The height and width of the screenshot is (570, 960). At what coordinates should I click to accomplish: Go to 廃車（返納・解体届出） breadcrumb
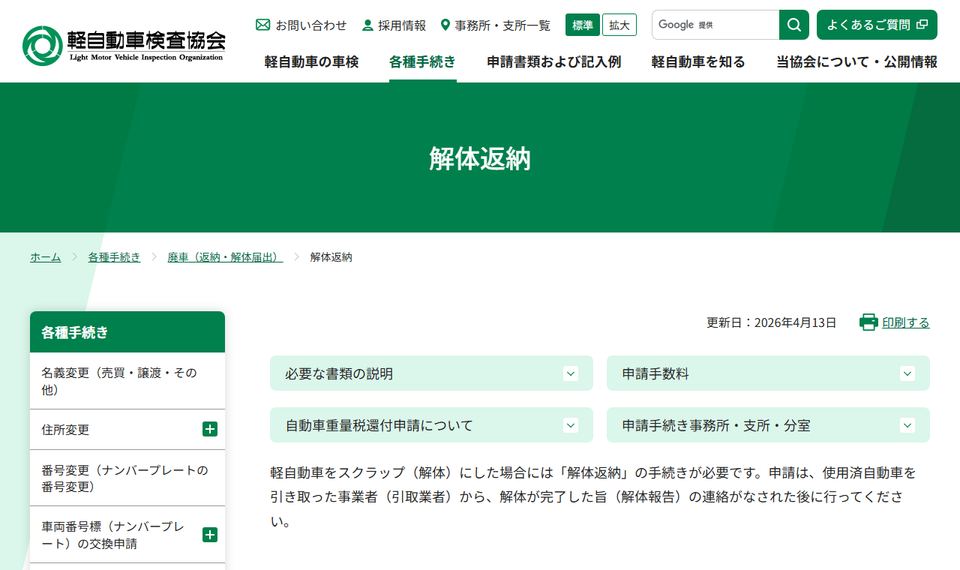(x=225, y=257)
